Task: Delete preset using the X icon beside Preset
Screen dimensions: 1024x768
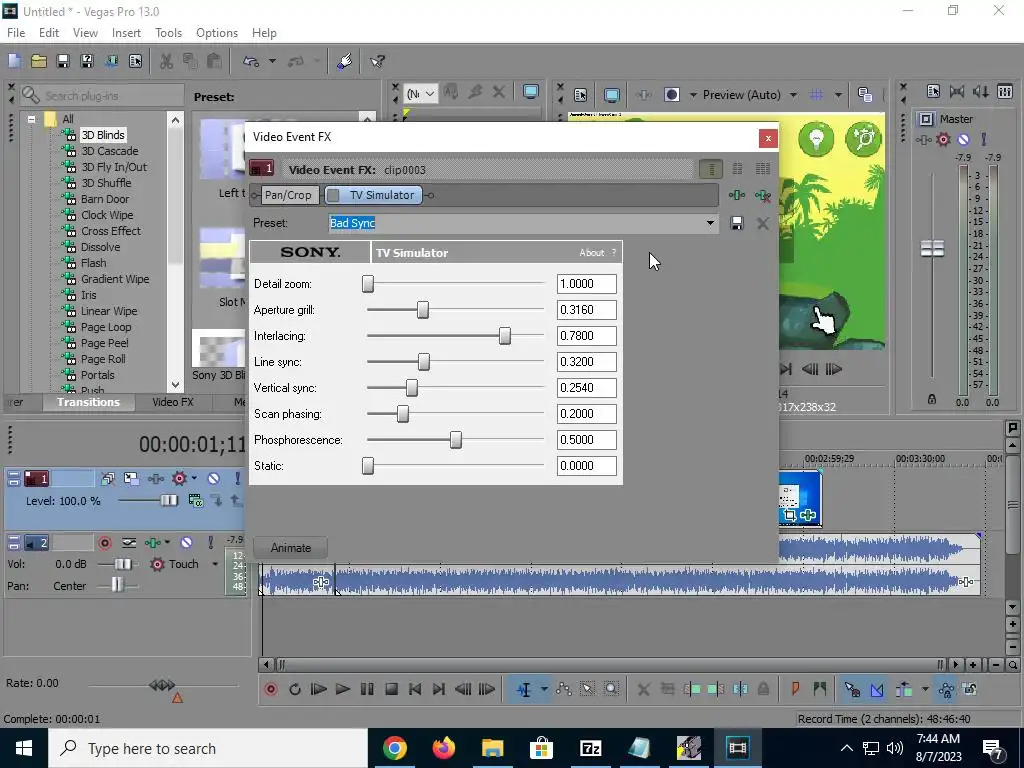Action: [762, 223]
